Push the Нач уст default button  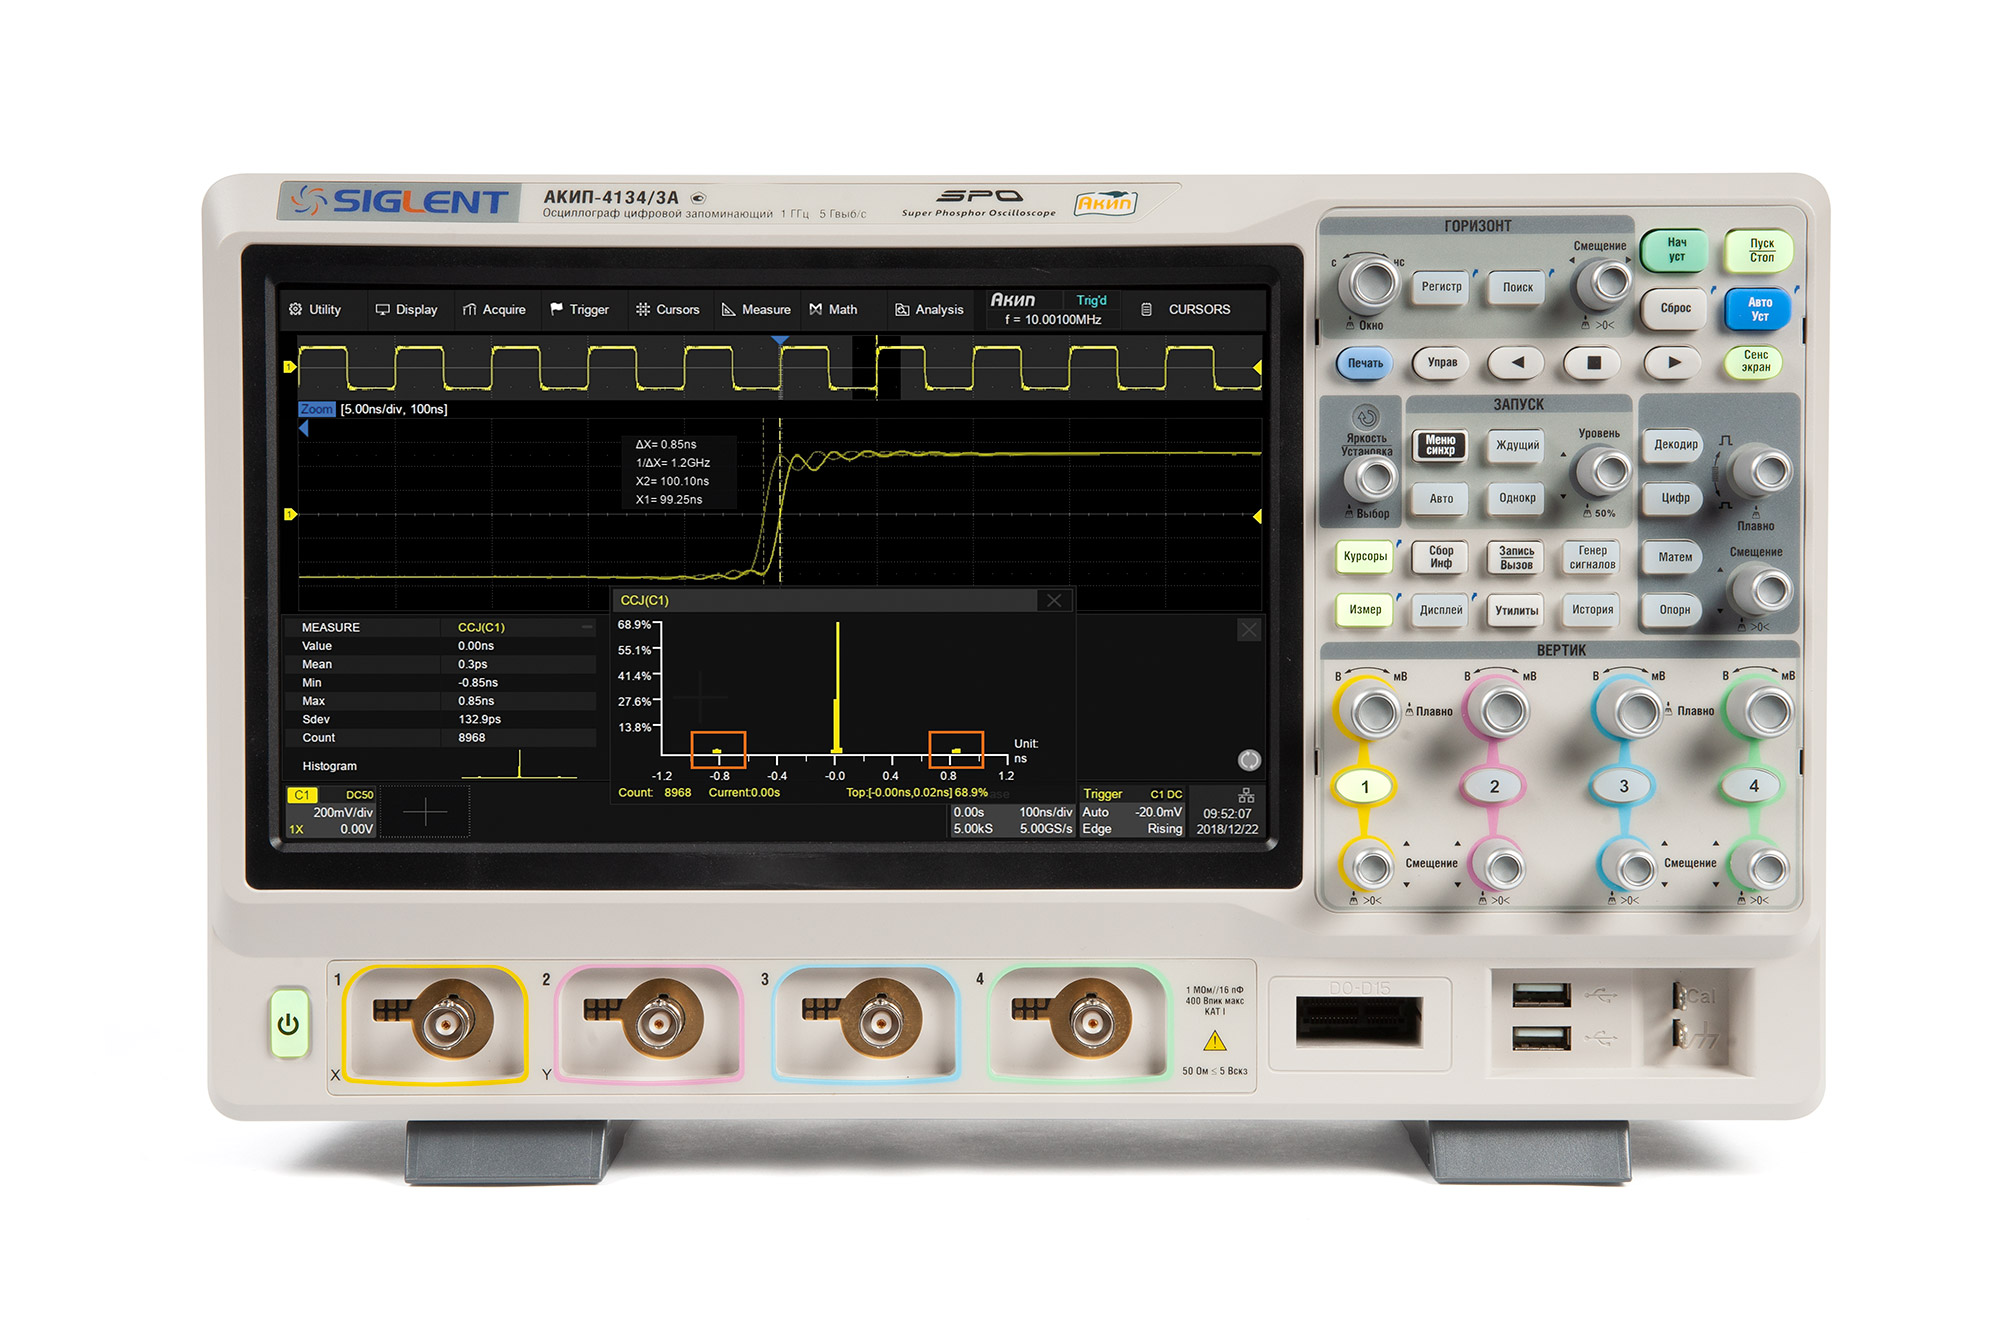1676,250
